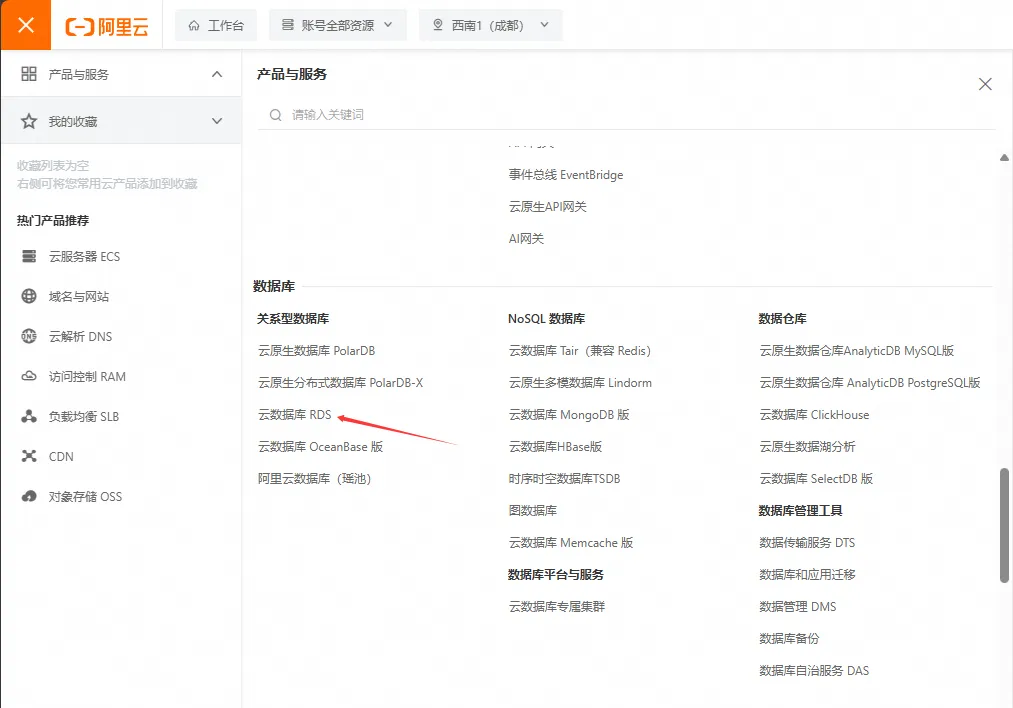Open 数据传输服务 DTS
This screenshot has height=708, width=1013.
click(807, 543)
